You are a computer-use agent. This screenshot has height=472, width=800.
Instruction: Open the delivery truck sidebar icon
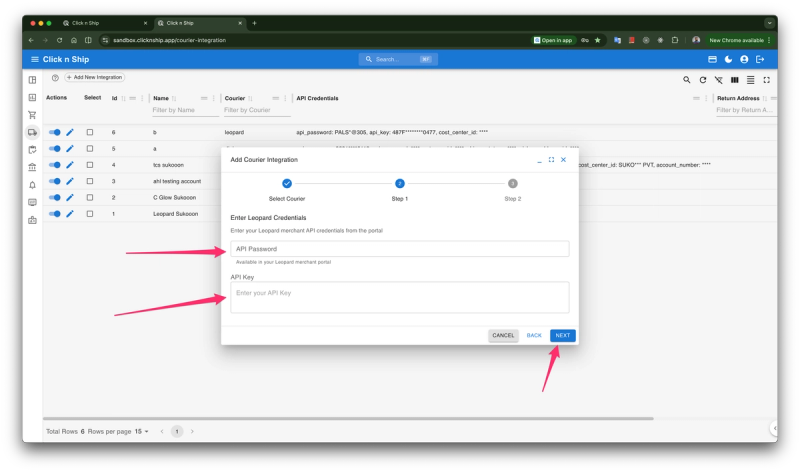click(x=33, y=133)
